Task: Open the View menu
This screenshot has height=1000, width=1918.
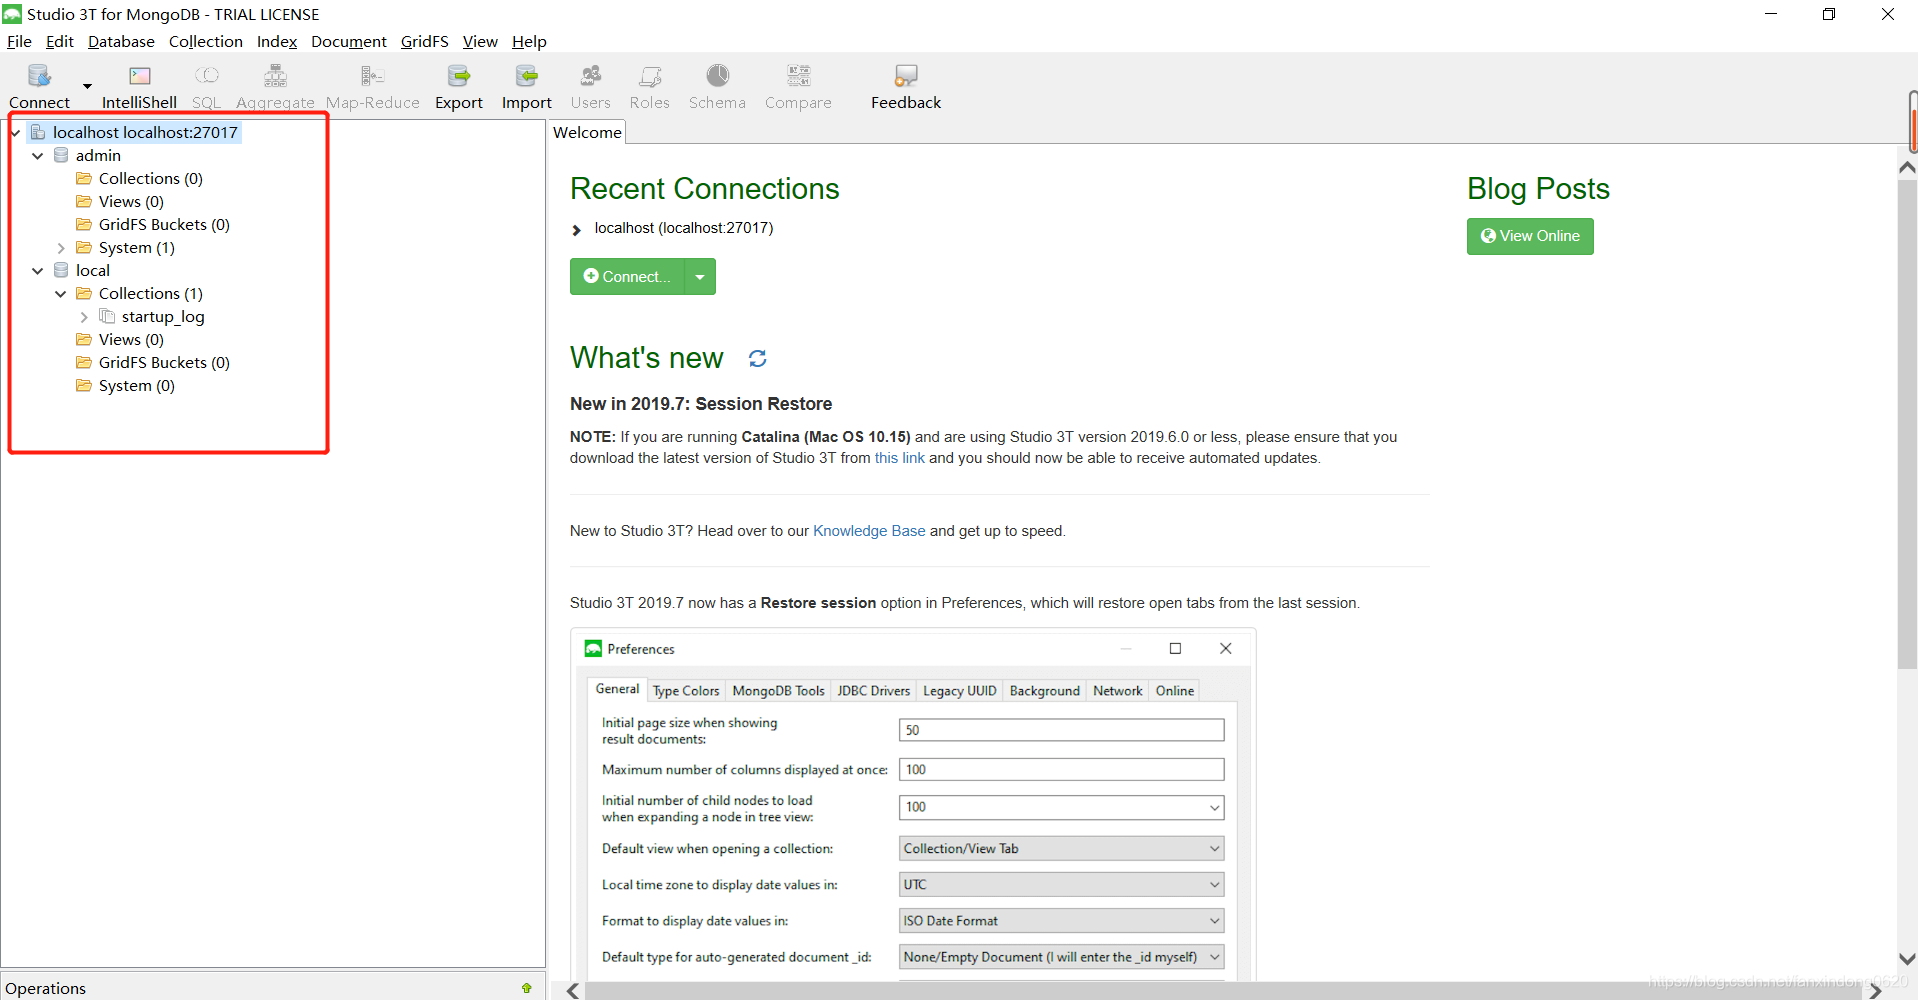Action: [480, 41]
